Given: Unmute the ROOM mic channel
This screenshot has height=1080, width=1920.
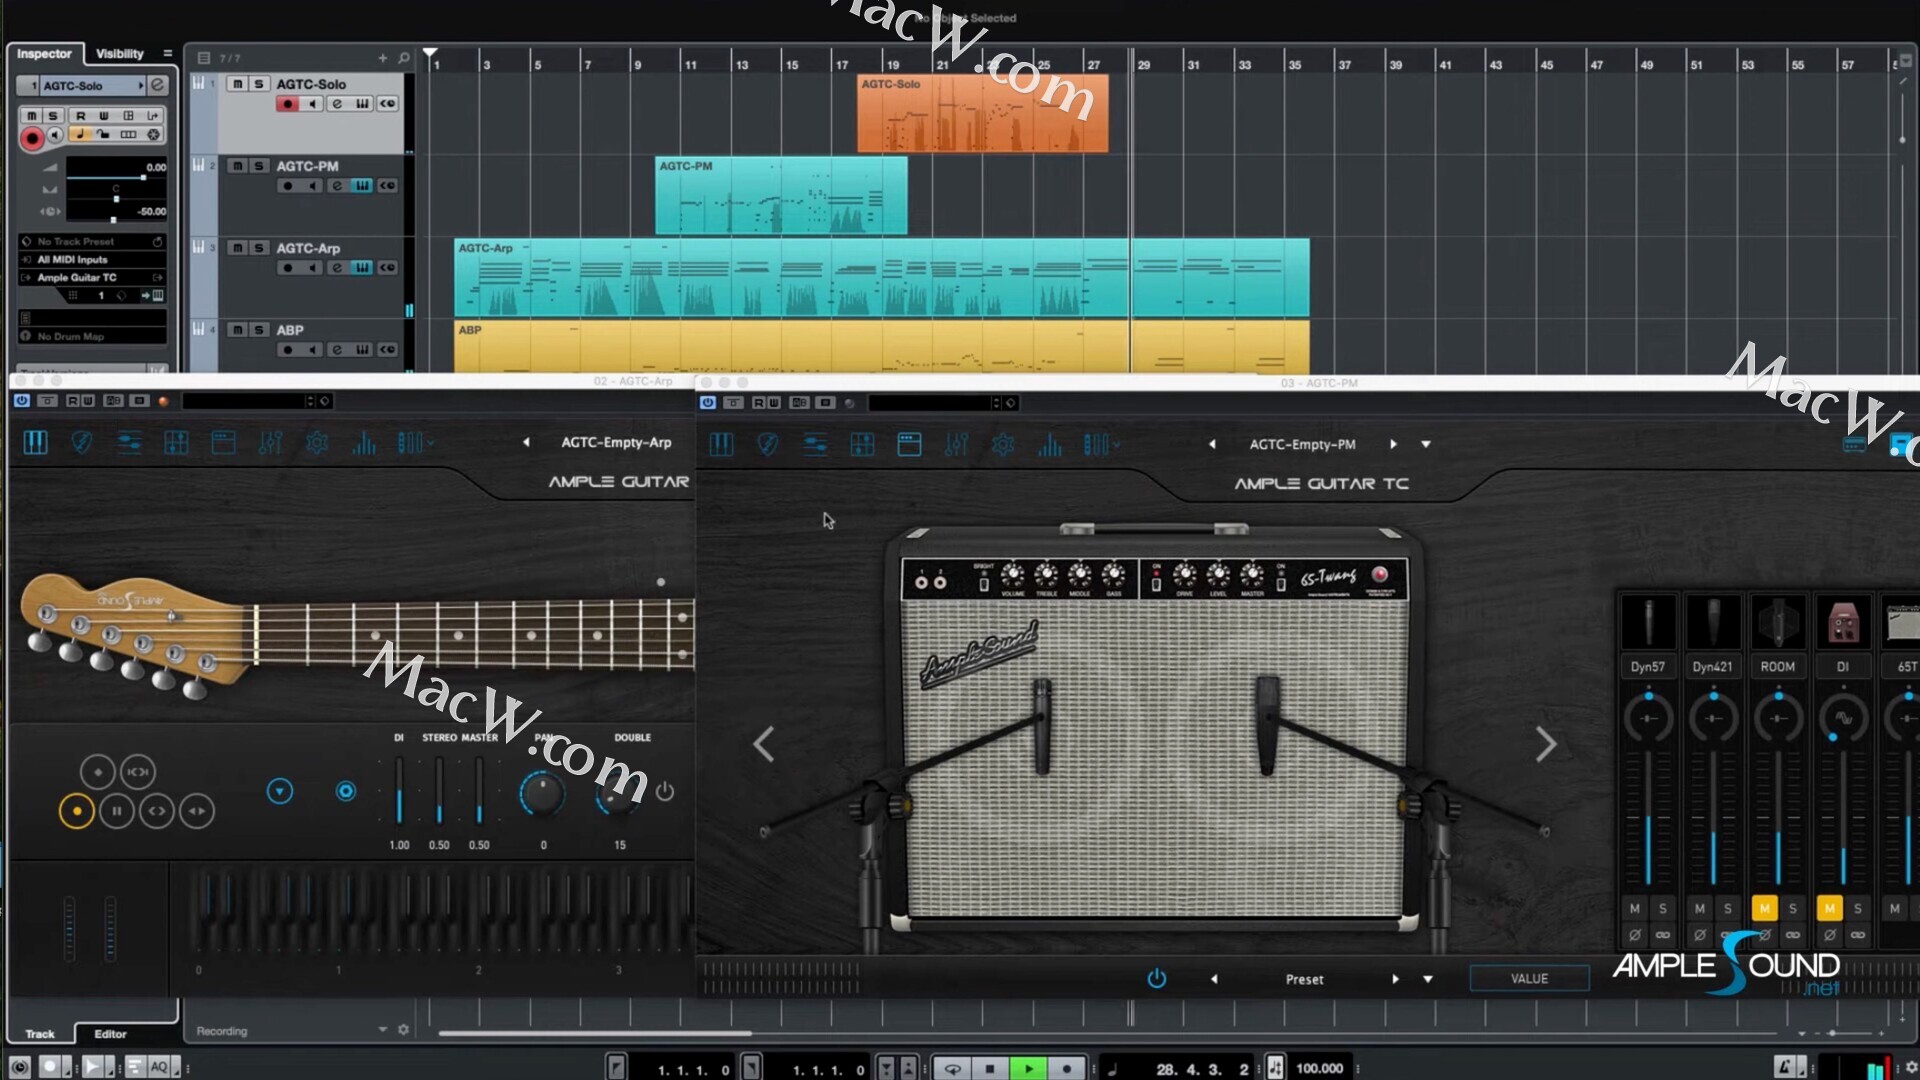Looking at the screenshot, I should point(1764,908).
